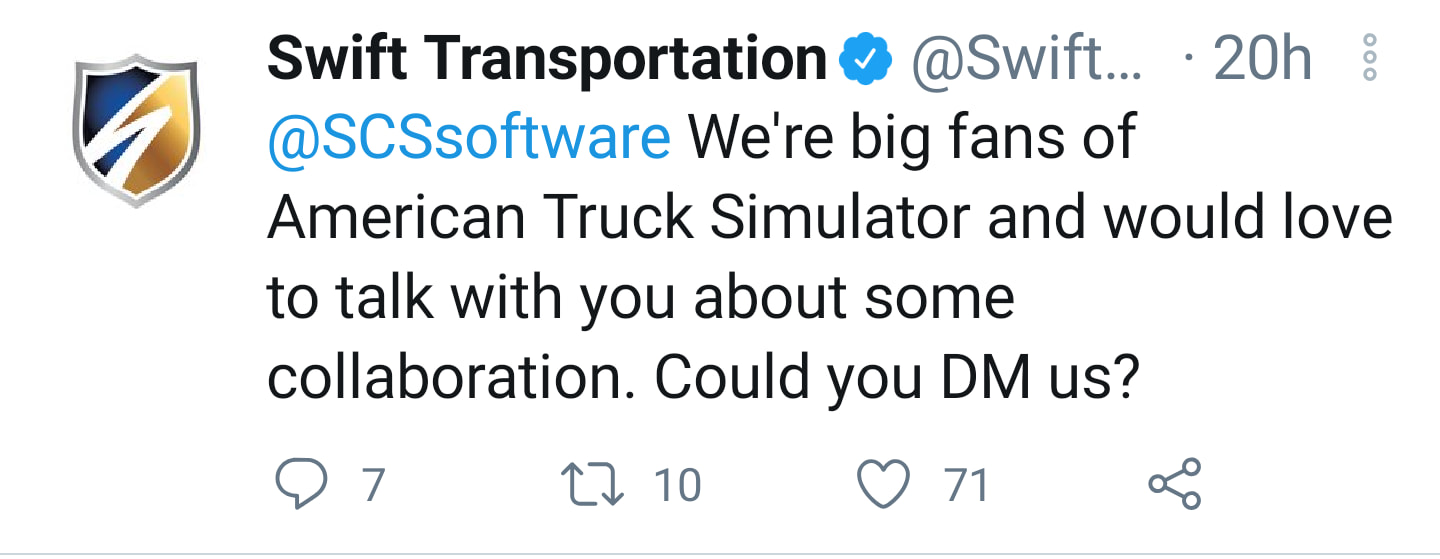1440x559 pixels.
Task: Click the retweet count of 10
Action: tap(677, 486)
